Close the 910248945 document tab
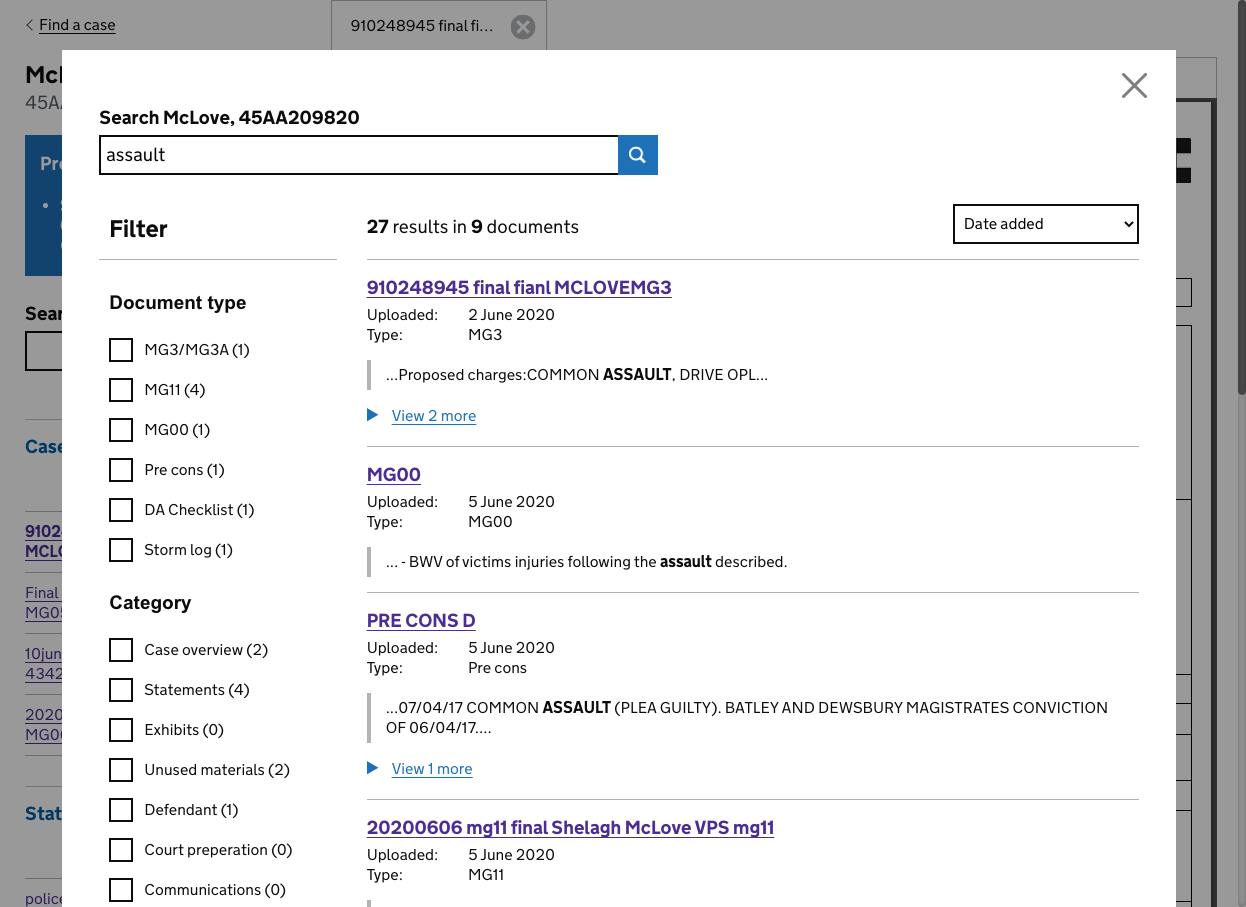 (x=522, y=27)
